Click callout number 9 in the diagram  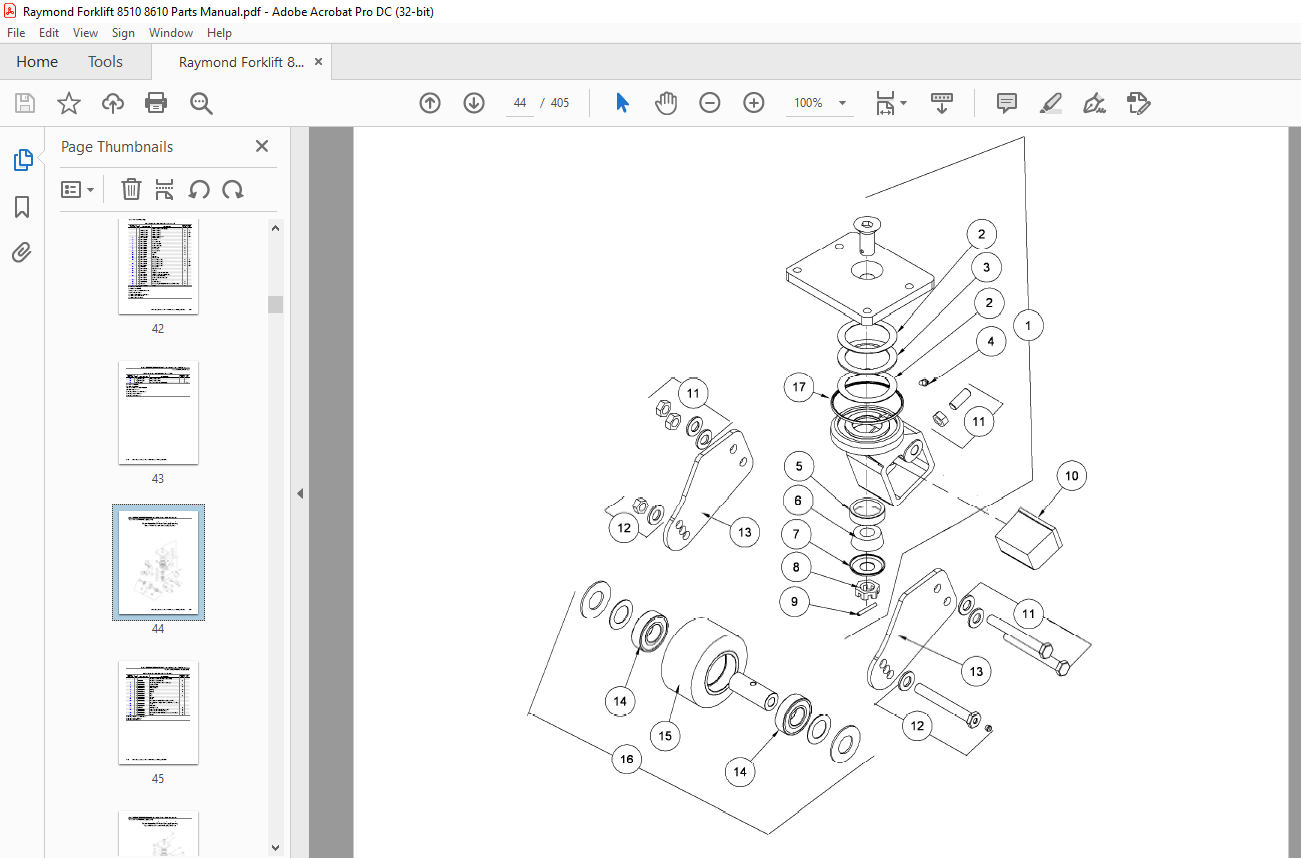(x=795, y=602)
